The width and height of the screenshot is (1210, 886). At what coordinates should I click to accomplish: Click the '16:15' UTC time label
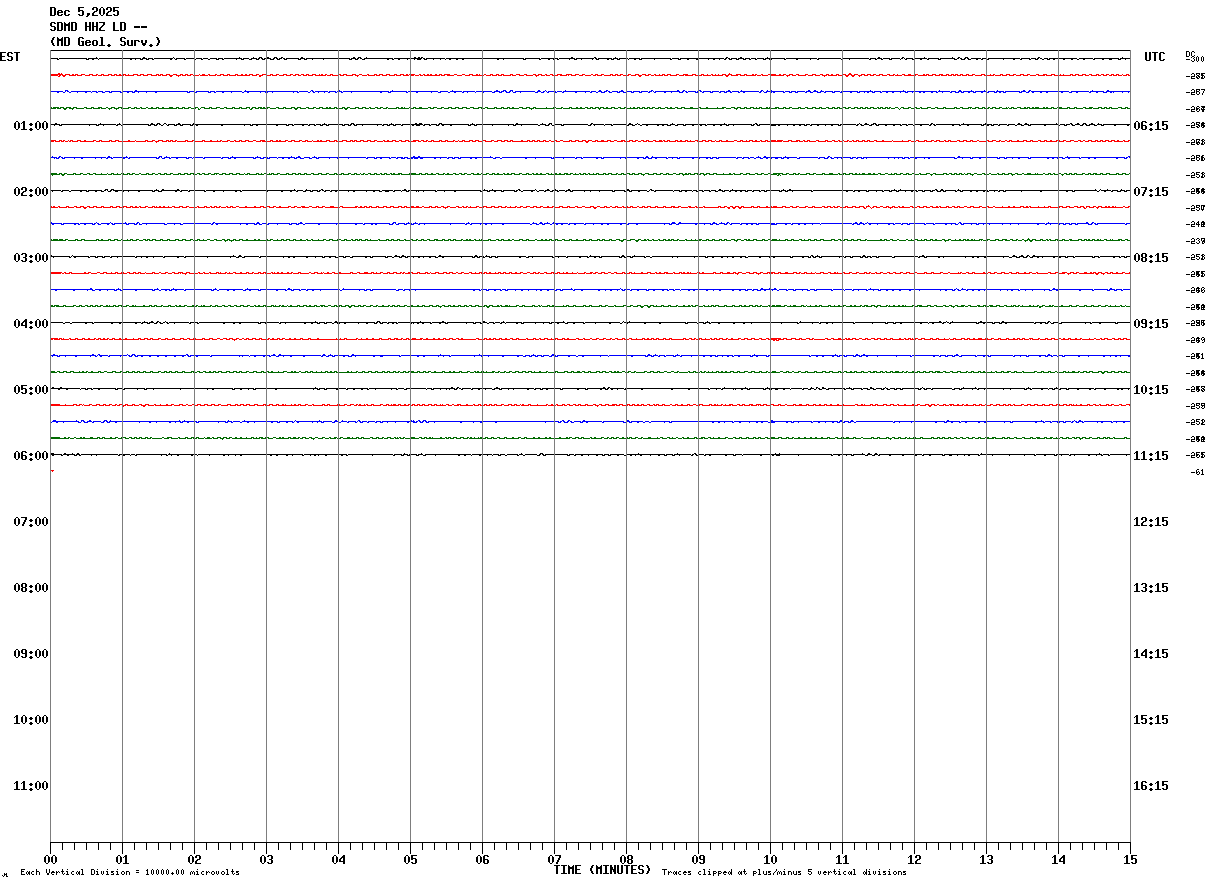pos(1151,785)
